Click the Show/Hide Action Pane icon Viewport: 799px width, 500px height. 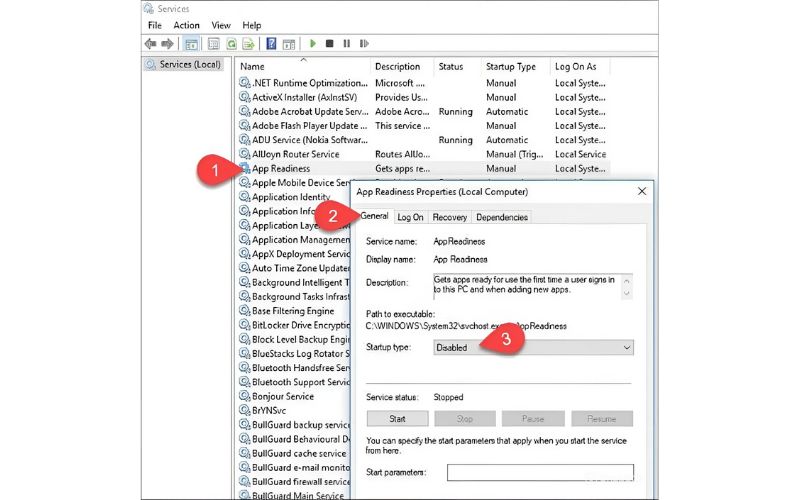coord(289,44)
